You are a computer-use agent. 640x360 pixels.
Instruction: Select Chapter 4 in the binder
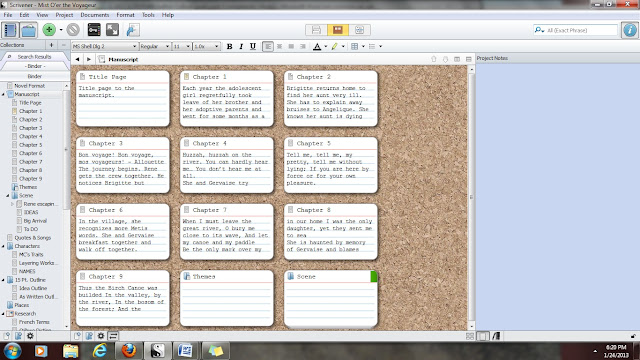tap(30, 136)
